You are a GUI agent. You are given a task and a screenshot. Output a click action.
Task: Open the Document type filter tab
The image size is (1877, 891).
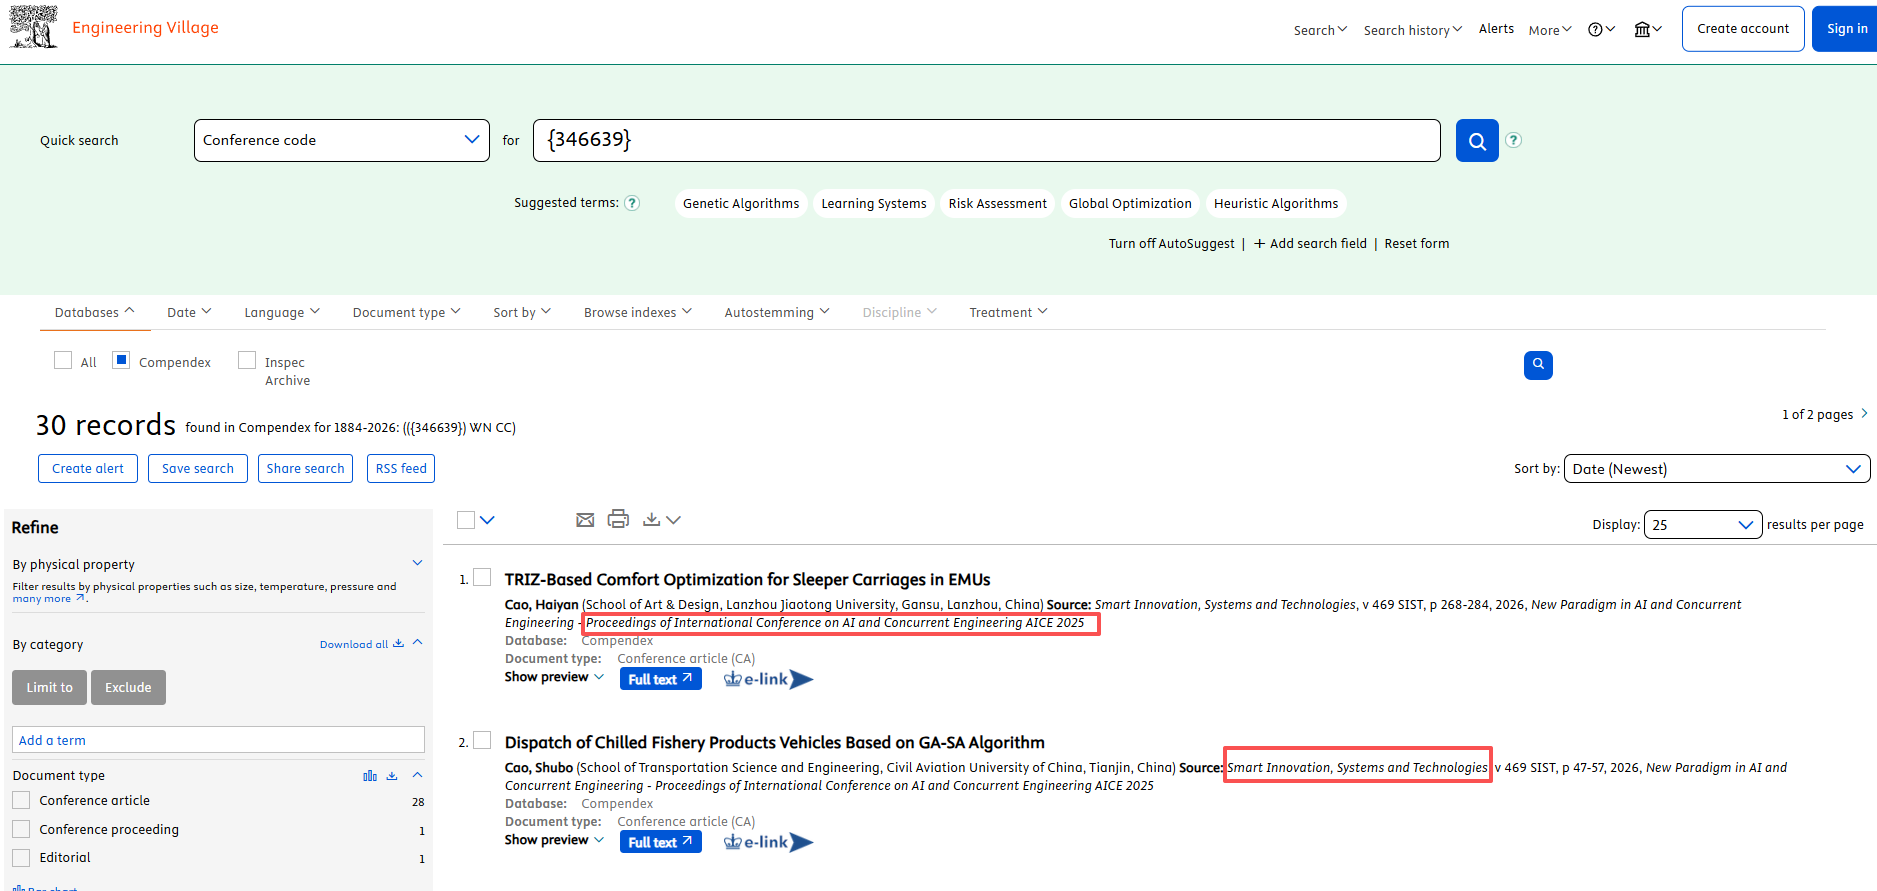[406, 313]
